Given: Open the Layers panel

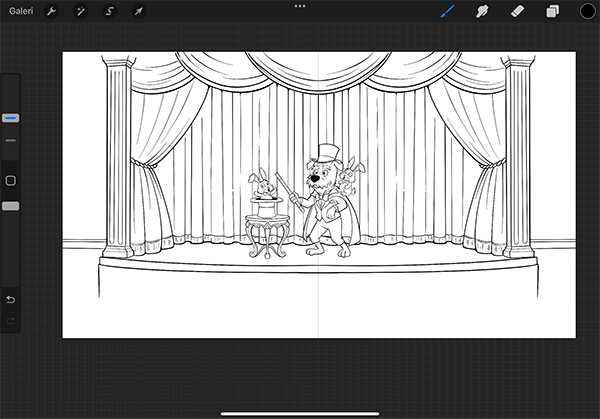Looking at the screenshot, I should [551, 11].
